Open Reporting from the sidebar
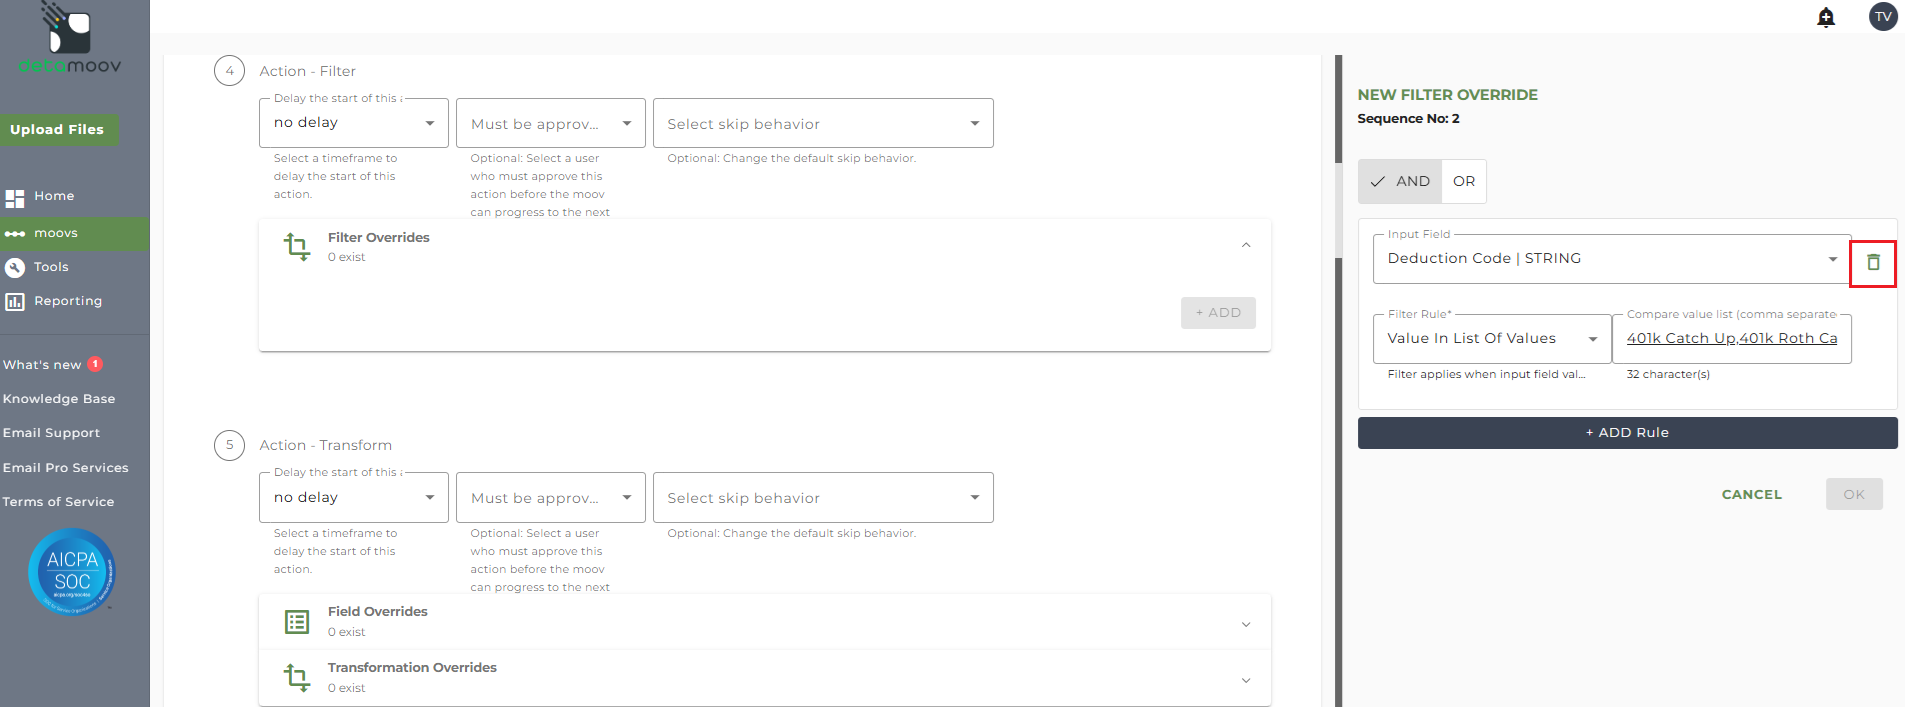The width and height of the screenshot is (1905, 707). pos(67,301)
